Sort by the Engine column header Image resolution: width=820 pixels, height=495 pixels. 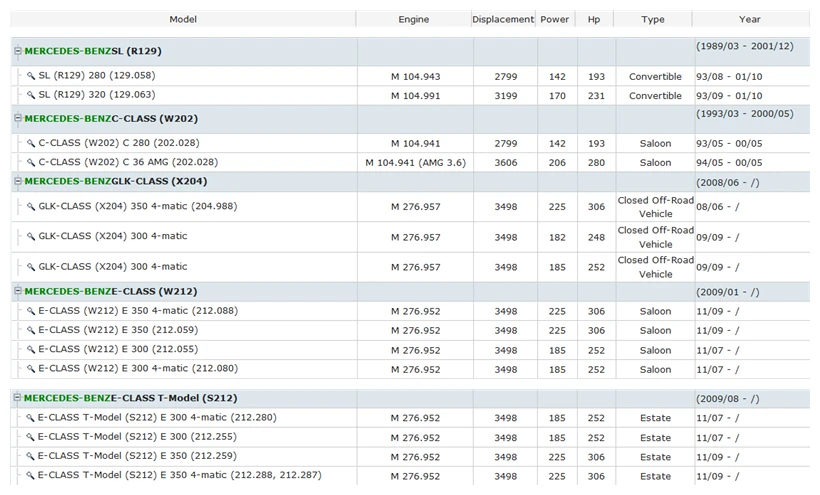[414, 19]
